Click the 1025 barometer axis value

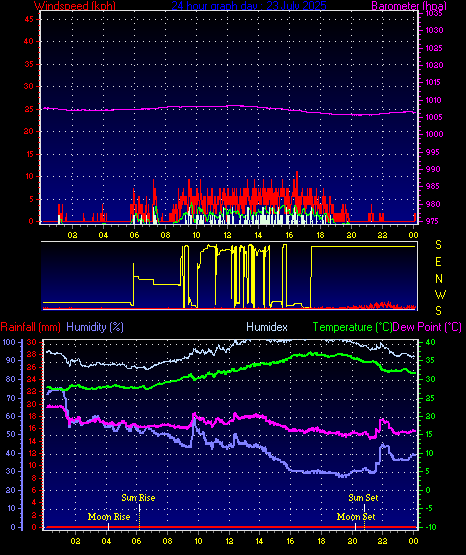(x=434, y=48)
